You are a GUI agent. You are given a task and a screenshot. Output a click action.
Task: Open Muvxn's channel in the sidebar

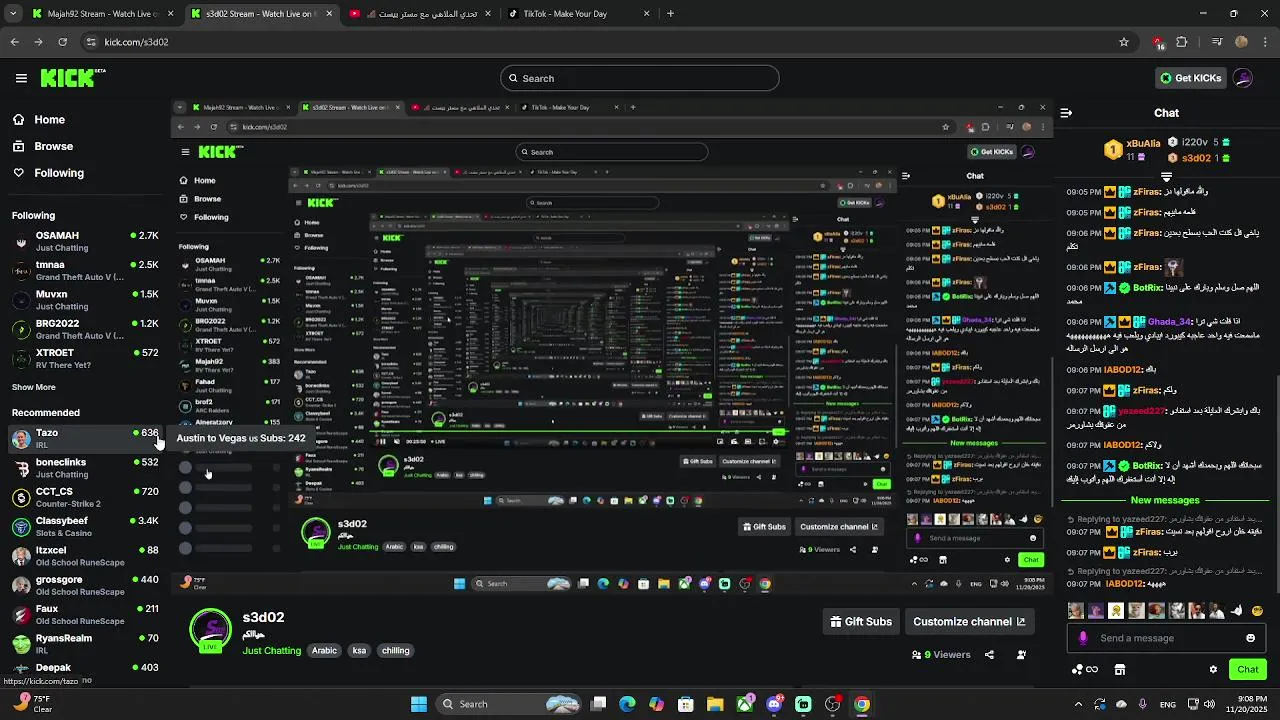click(85, 300)
